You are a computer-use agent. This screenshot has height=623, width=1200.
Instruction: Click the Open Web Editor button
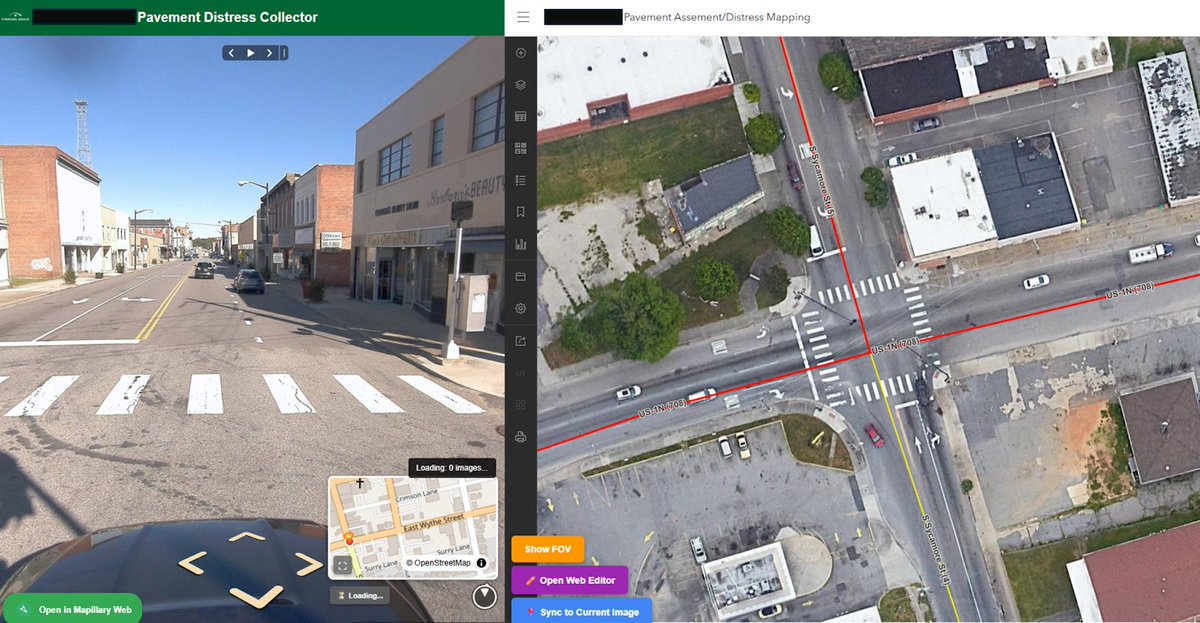click(x=570, y=580)
